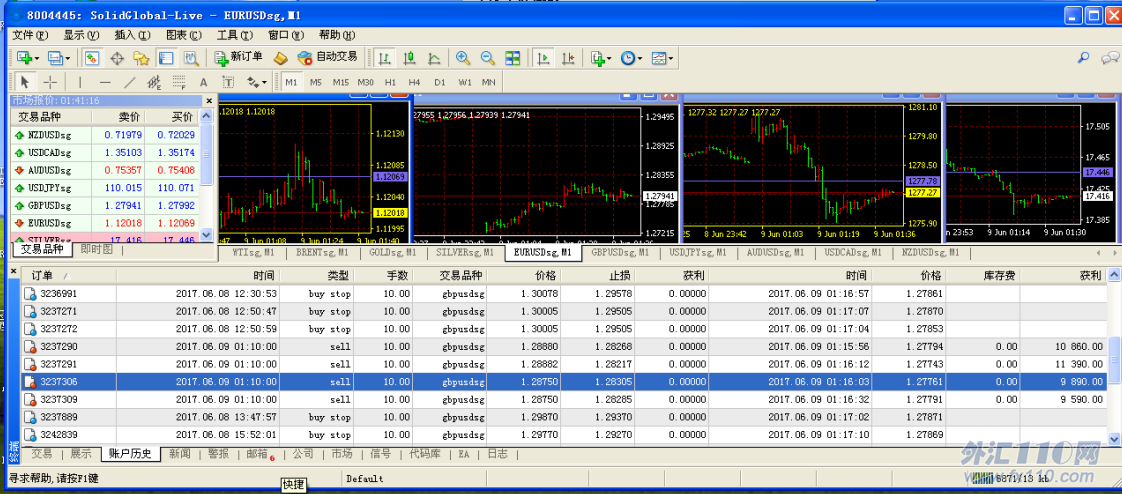Viewport: 1122px width, 494px height.
Task: Switch timeframe to H1
Action: click(391, 82)
